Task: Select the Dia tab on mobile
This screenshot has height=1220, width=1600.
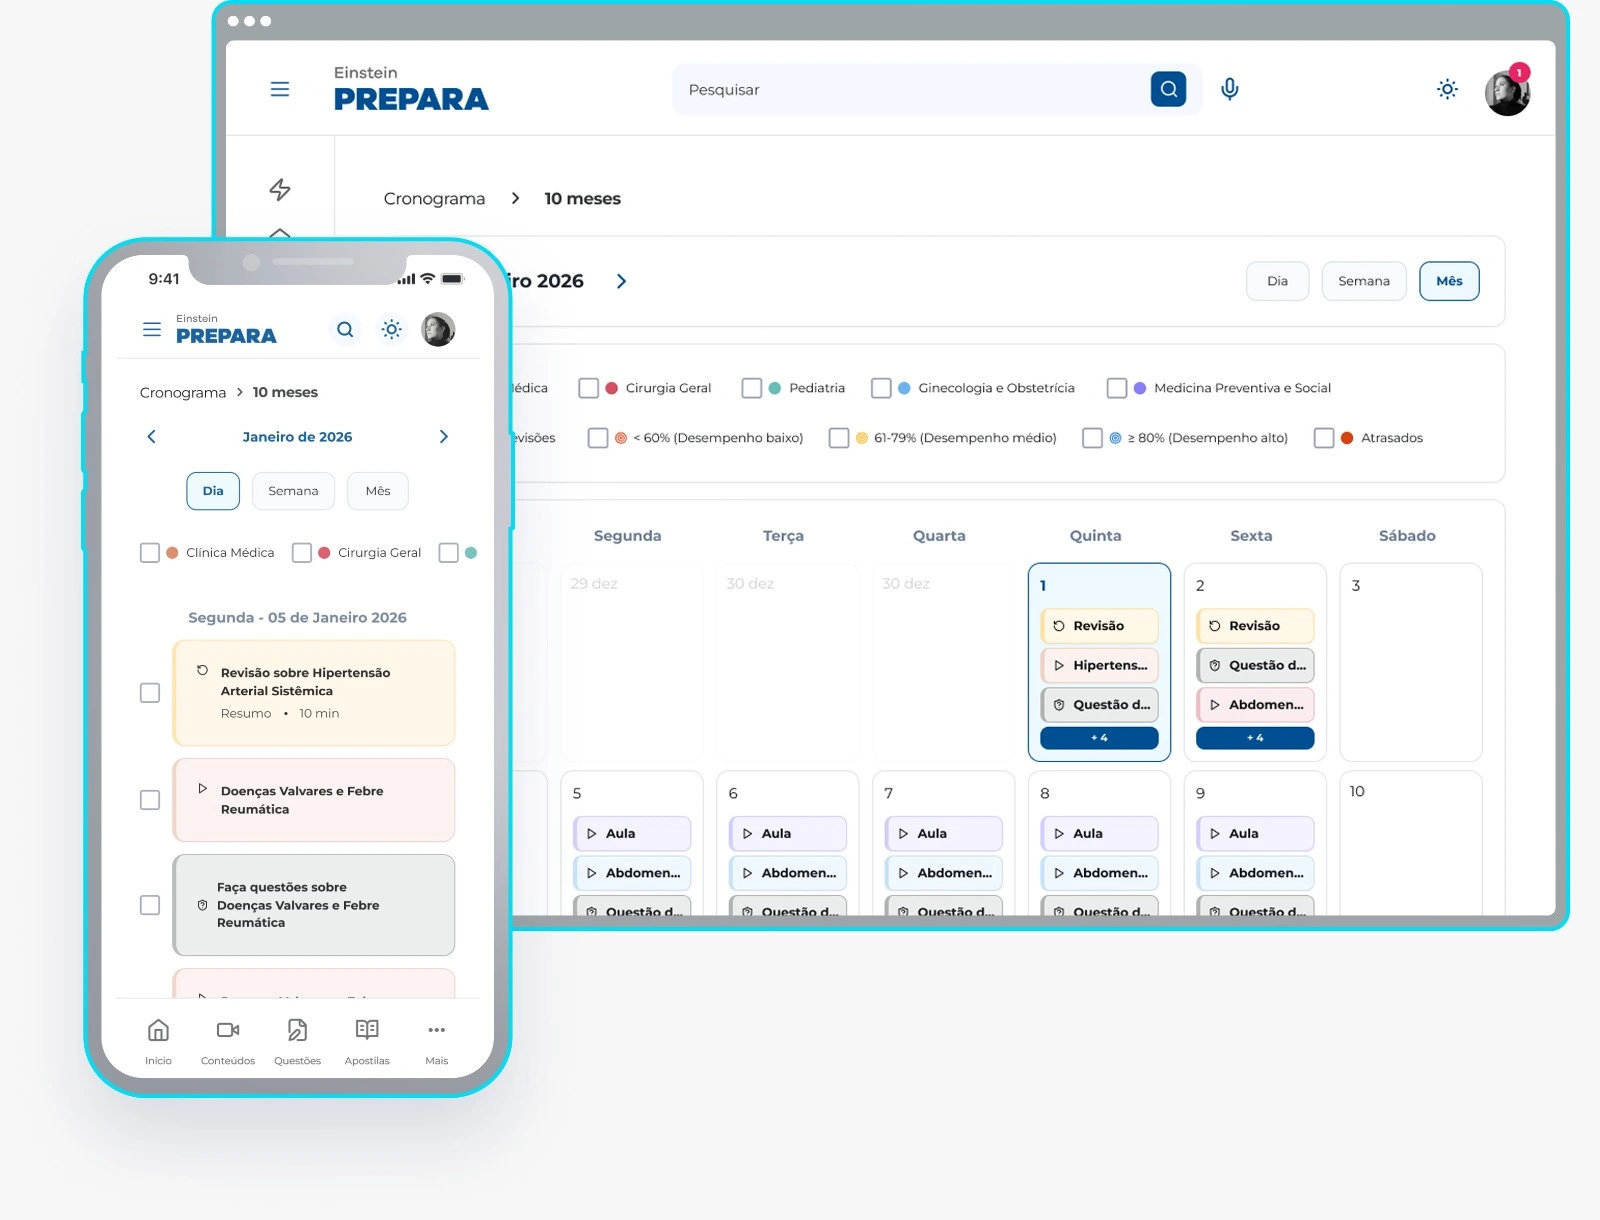Action: (x=213, y=491)
